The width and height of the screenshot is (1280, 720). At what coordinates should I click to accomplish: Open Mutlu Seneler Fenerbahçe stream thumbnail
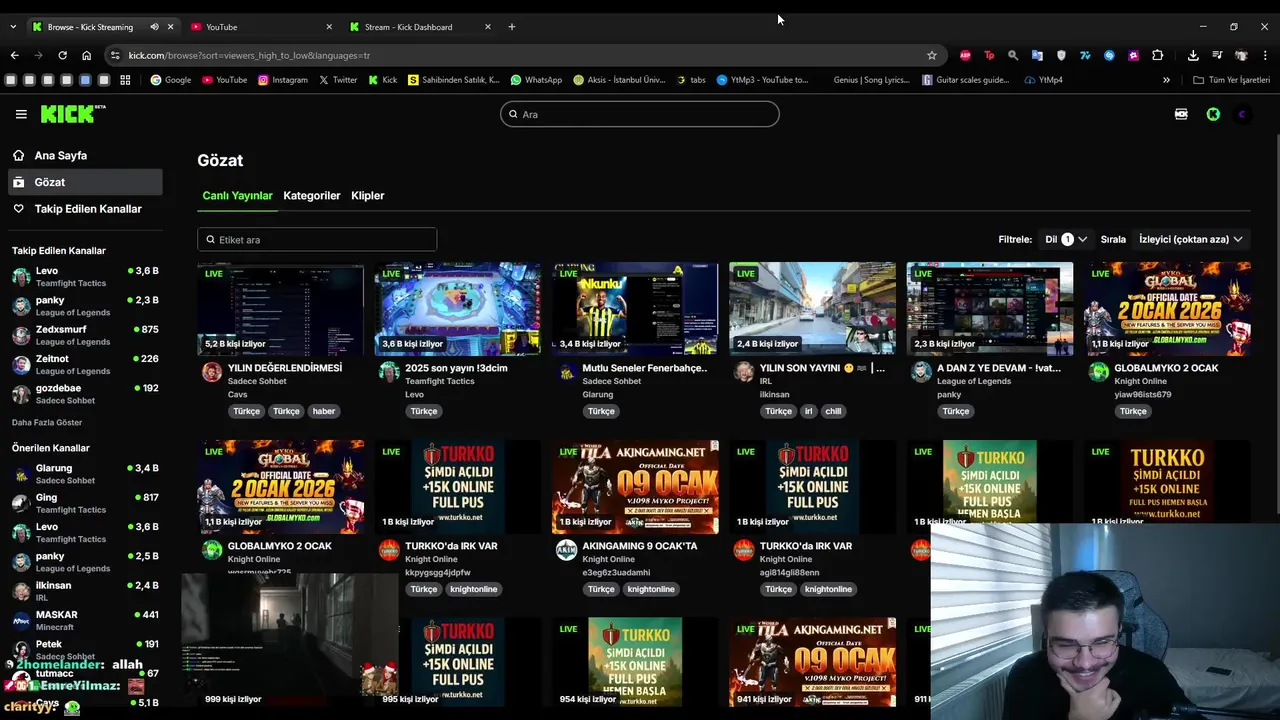point(635,309)
